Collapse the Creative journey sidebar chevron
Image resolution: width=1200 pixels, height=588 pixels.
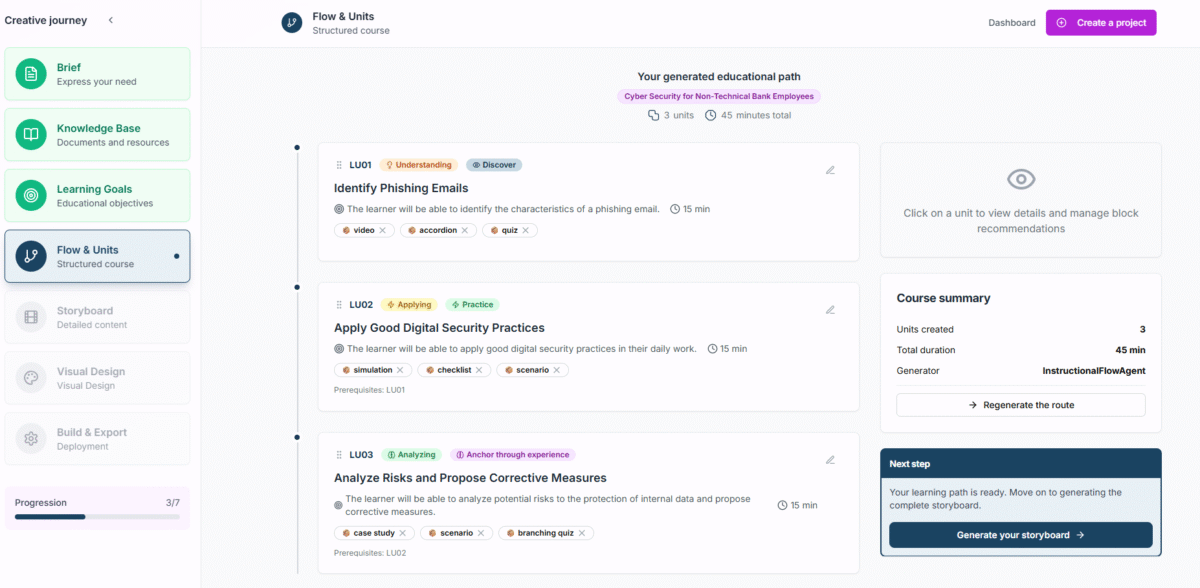(x=111, y=20)
